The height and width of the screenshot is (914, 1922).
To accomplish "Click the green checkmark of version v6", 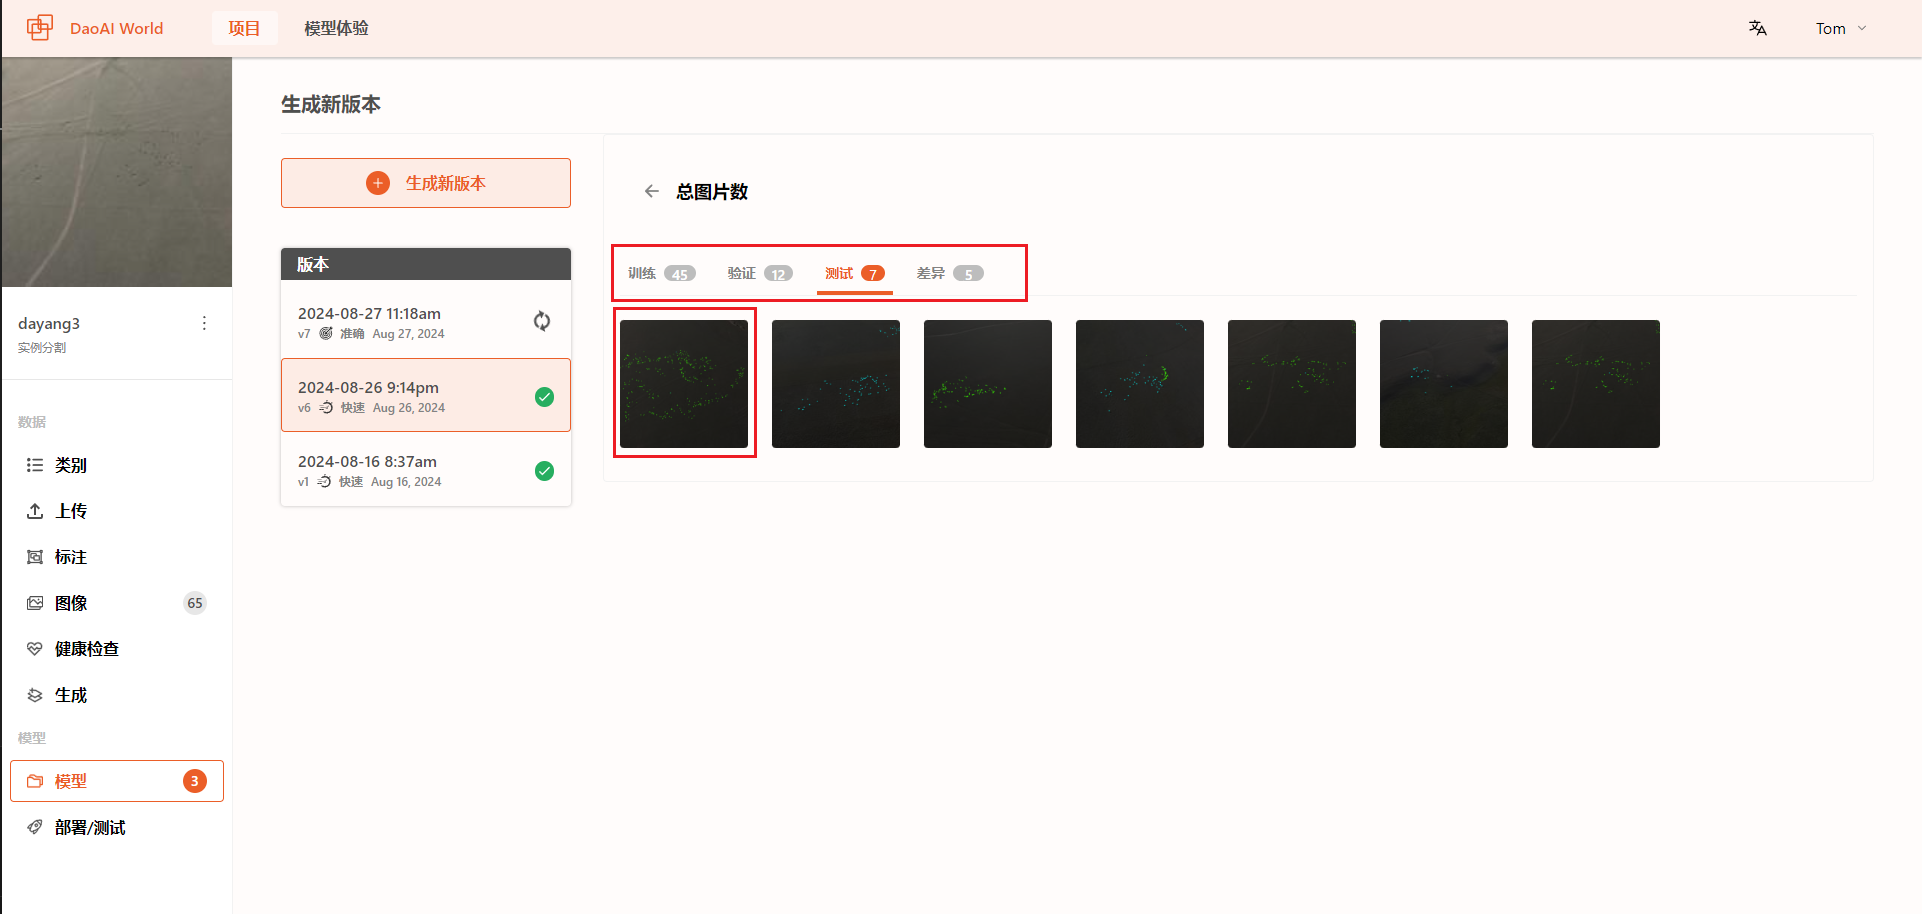I will coord(544,397).
